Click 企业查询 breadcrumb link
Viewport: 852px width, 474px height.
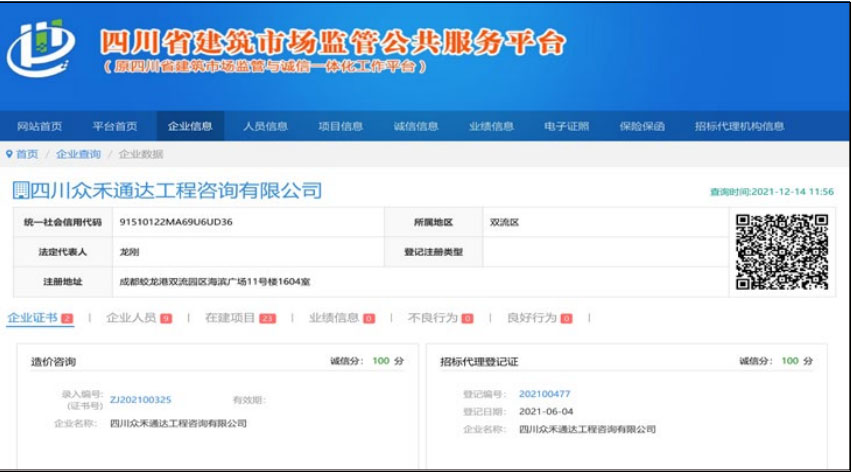78,154
